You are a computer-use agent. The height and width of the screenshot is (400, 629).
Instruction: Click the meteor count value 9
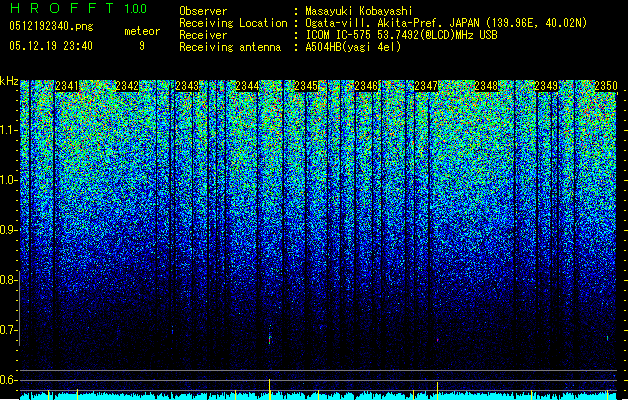142,46
